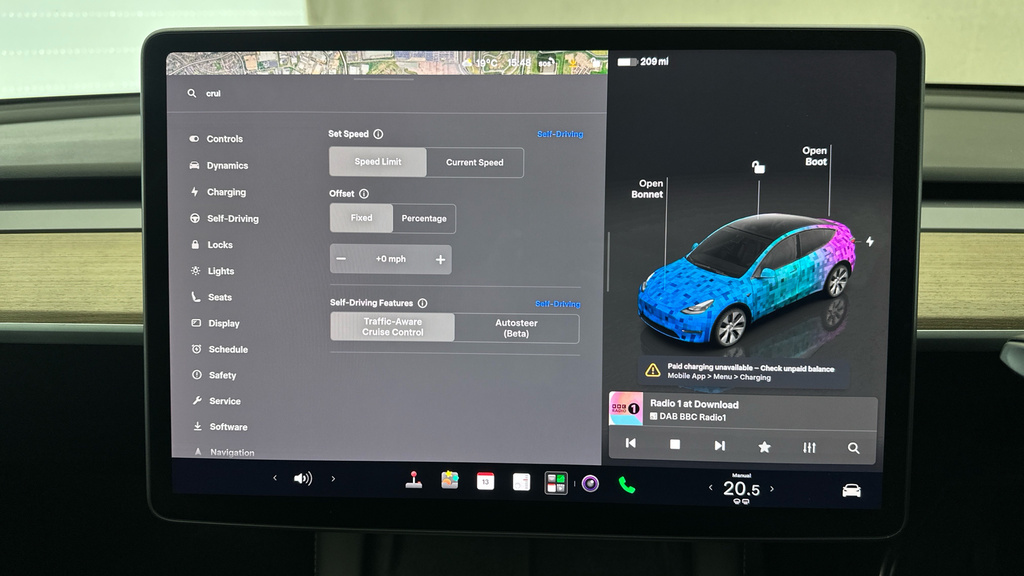Open the Toybox app icon
Screen dimensions: 1024x576
click(449, 481)
